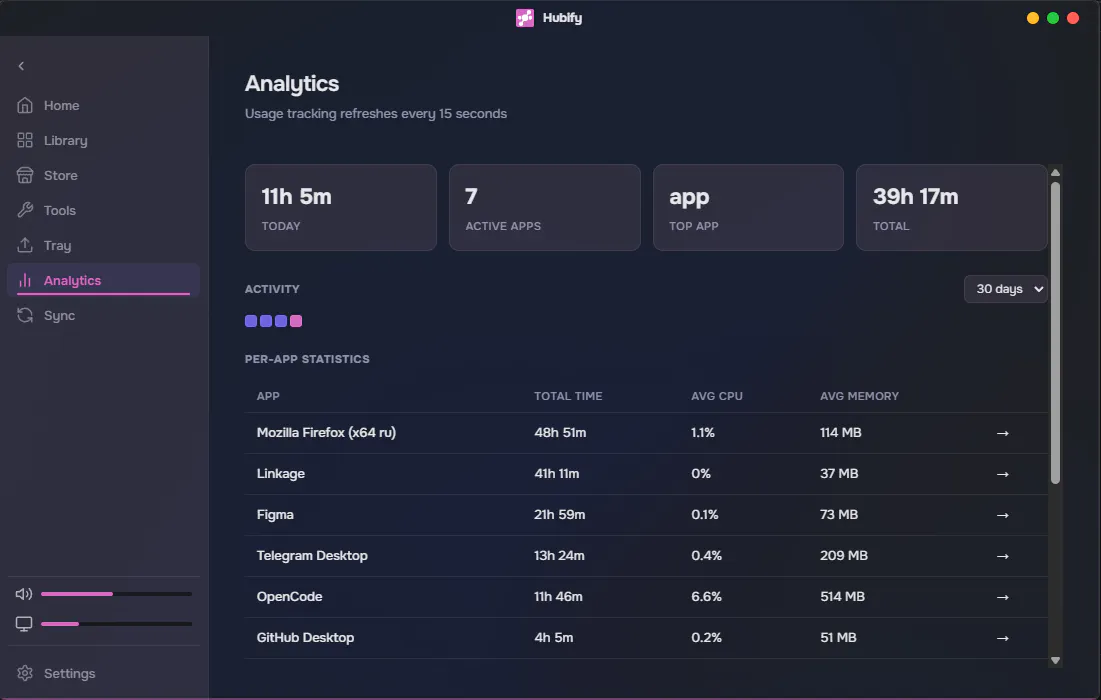Click the 39h 17m Total card
Viewport: 1101px width, 700px height.
(x=951, y=208)
